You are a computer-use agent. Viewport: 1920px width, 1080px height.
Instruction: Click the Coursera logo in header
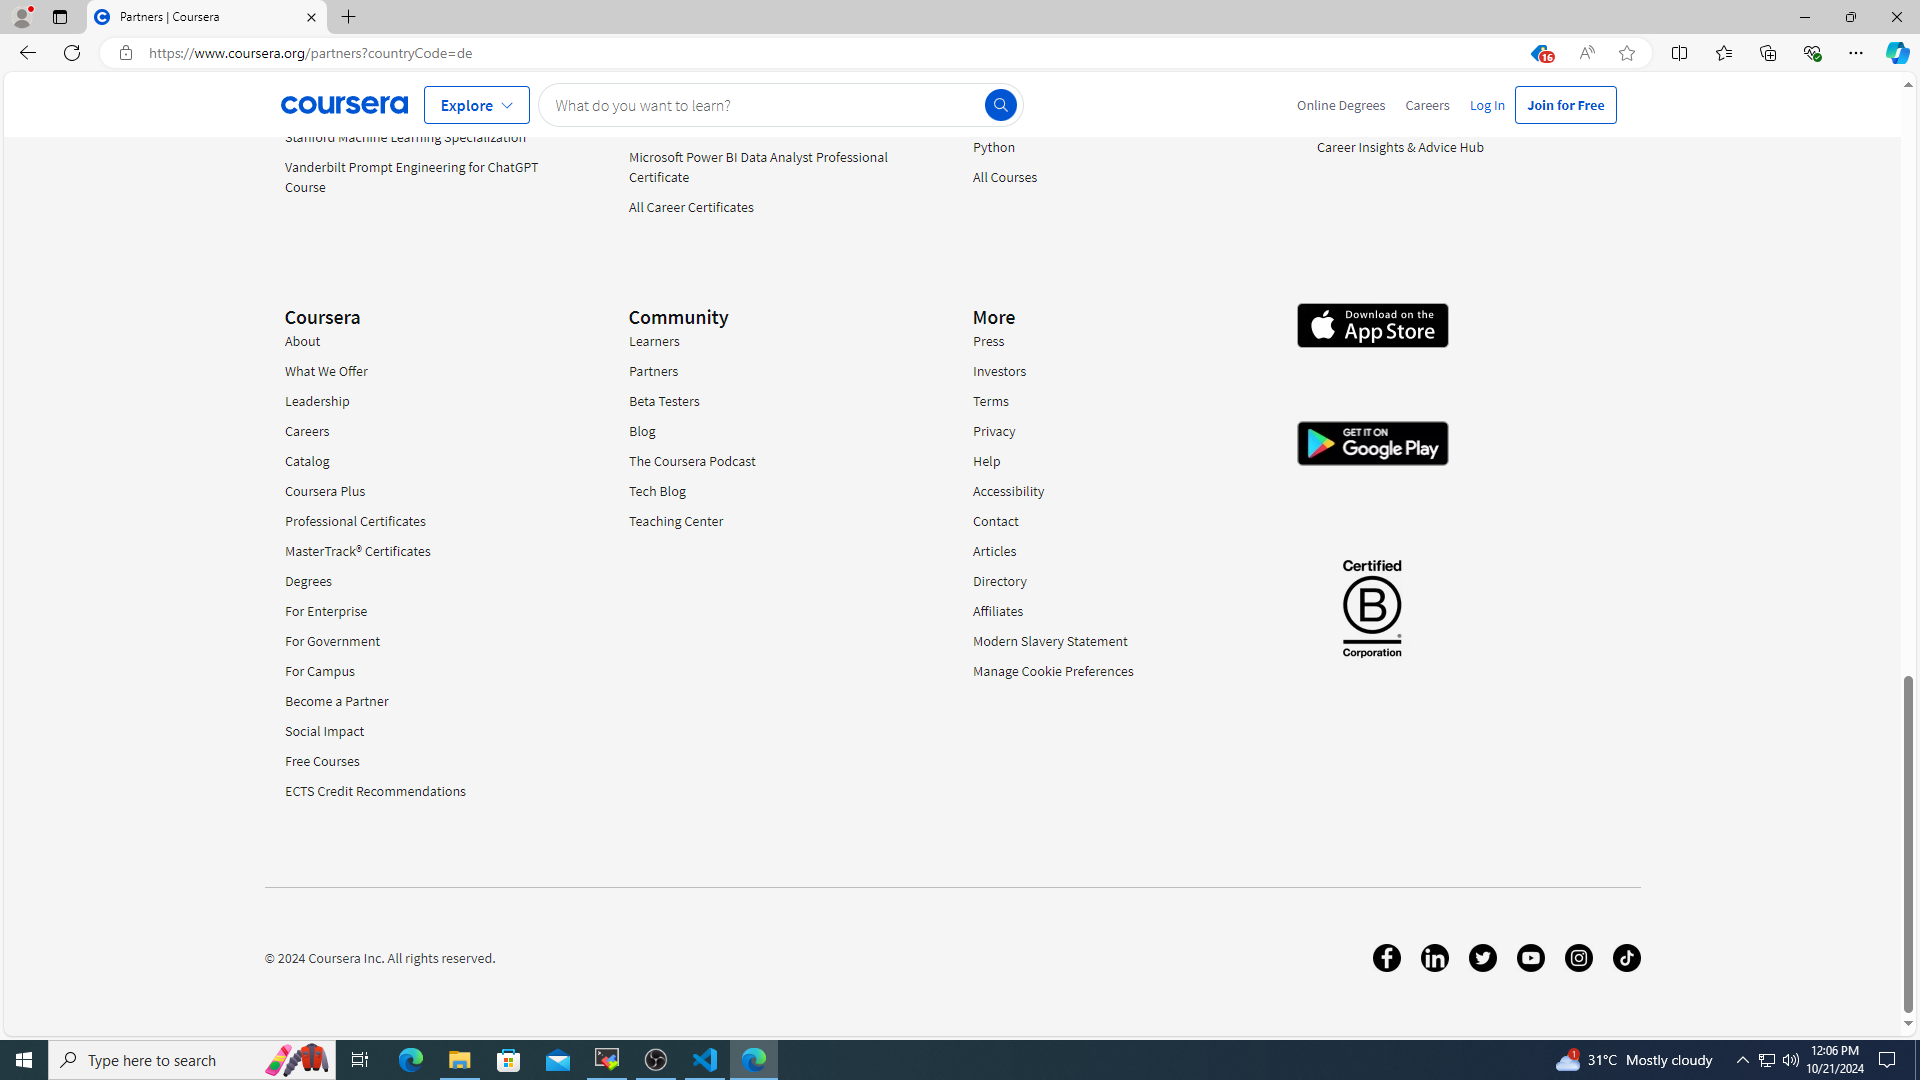click(x=344, y=105)
